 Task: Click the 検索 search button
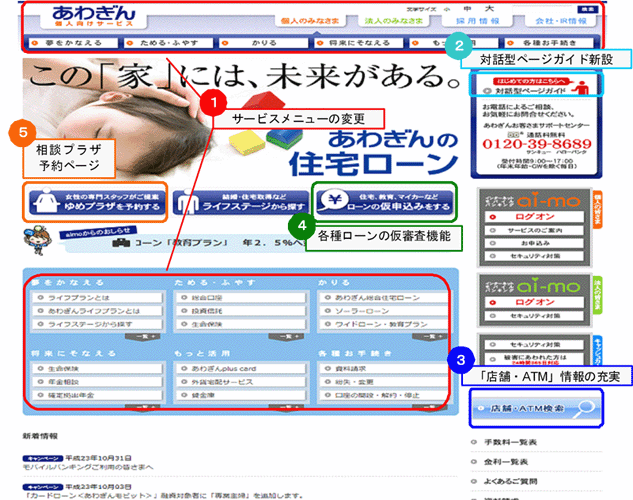pos(587,9)
